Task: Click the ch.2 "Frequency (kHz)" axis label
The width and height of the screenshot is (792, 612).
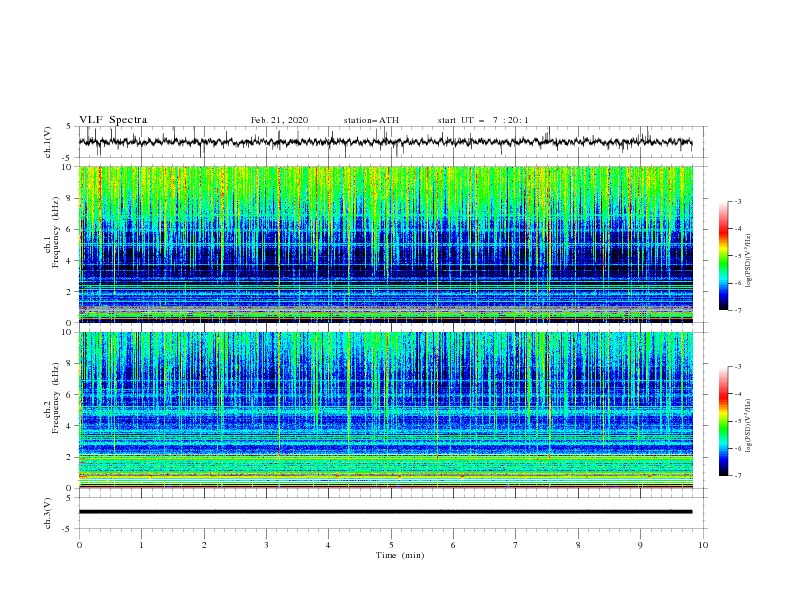Action: pos(56,398)
